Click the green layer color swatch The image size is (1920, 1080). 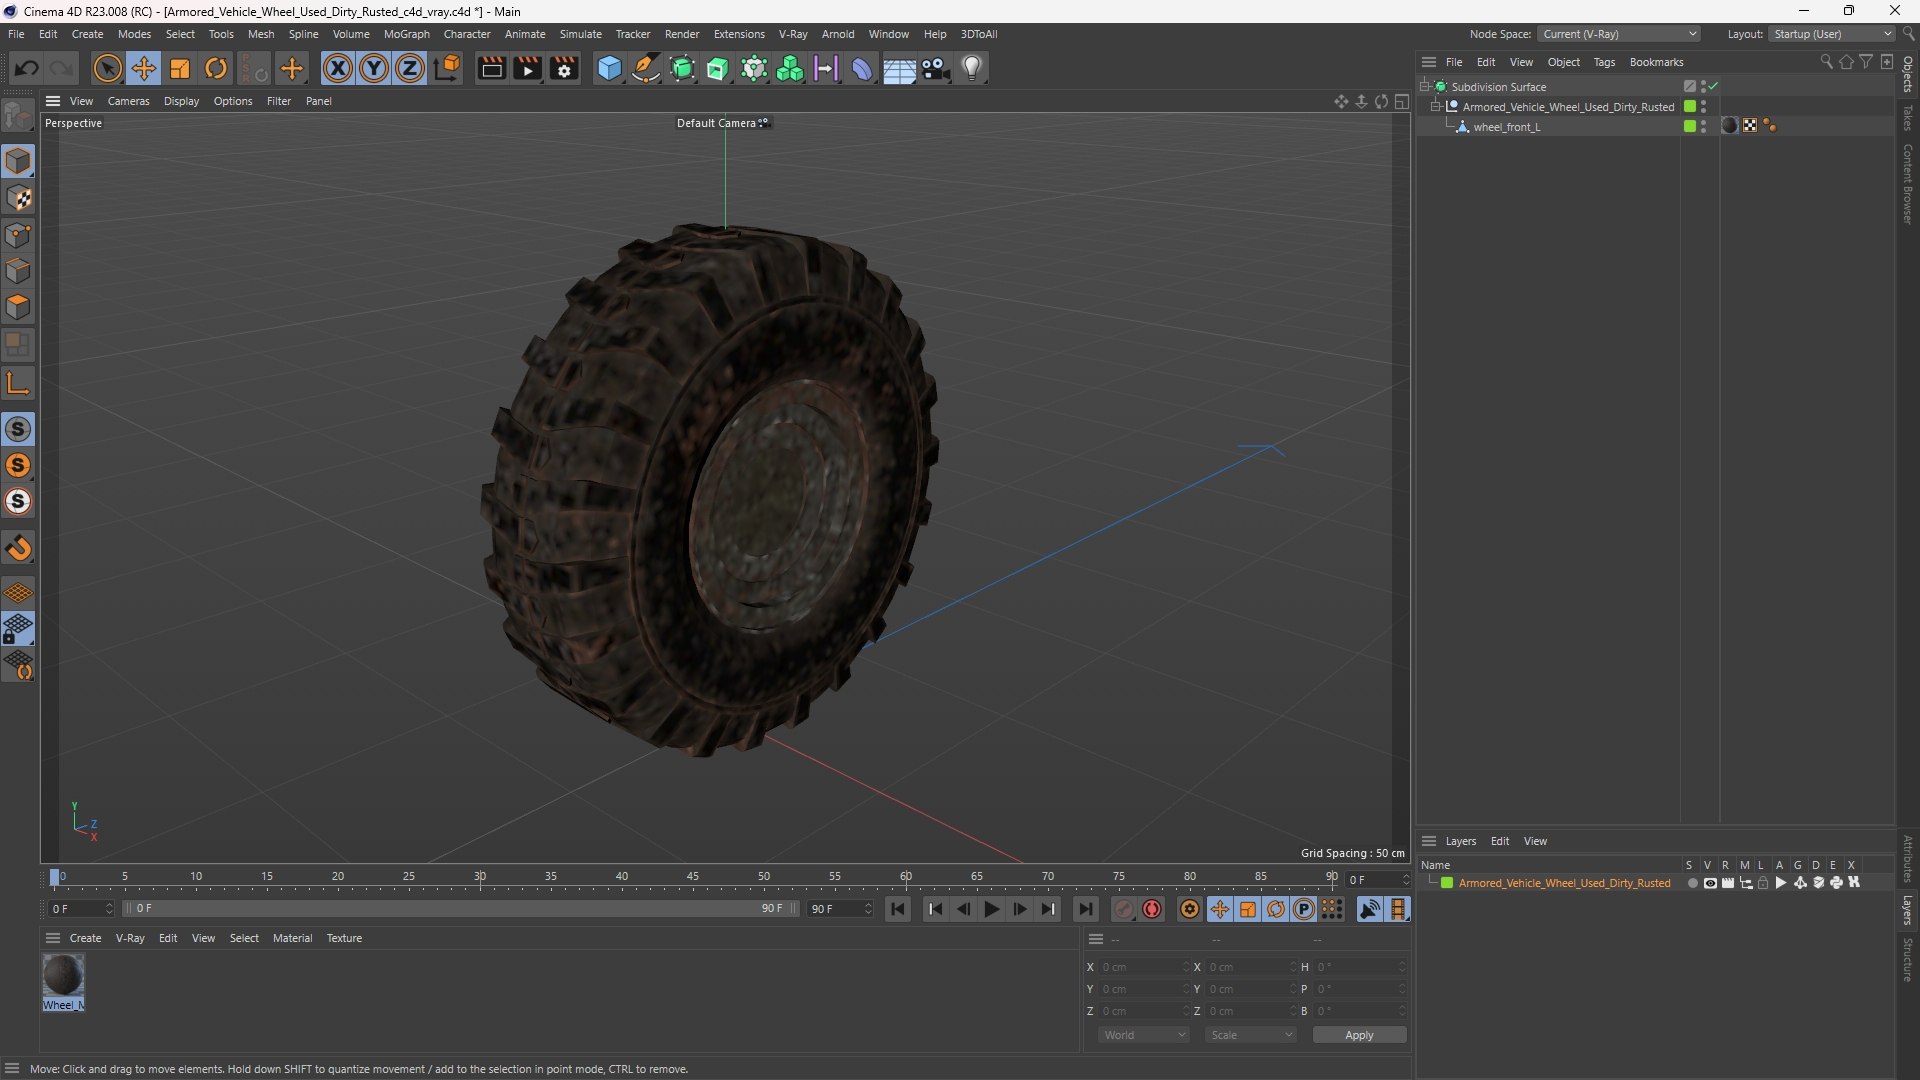1447,883
